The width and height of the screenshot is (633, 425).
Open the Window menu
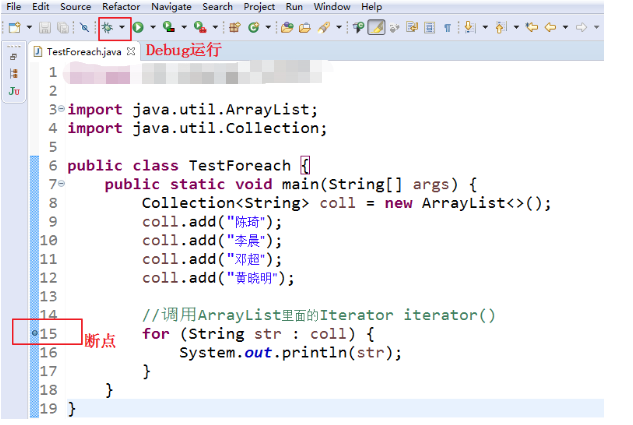coord(332,6)
